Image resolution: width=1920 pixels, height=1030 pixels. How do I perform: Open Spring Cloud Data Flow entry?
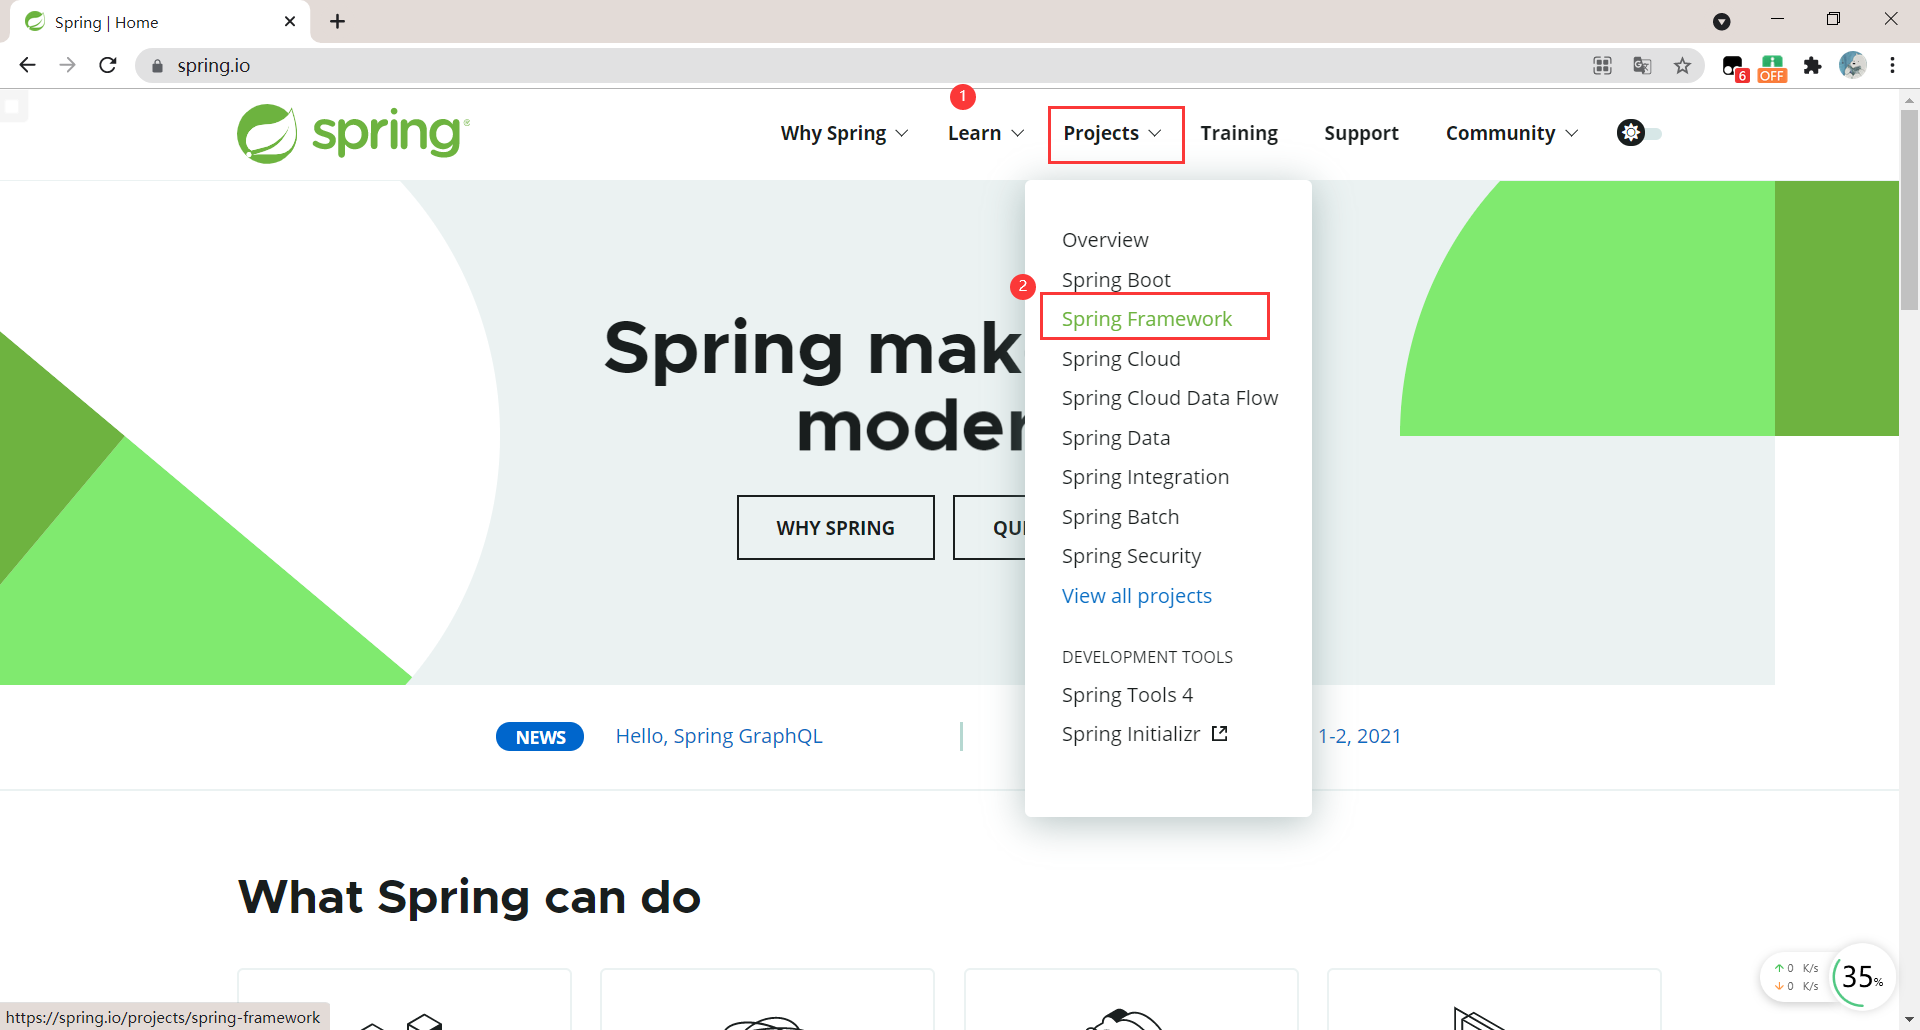pos(1170,398)
